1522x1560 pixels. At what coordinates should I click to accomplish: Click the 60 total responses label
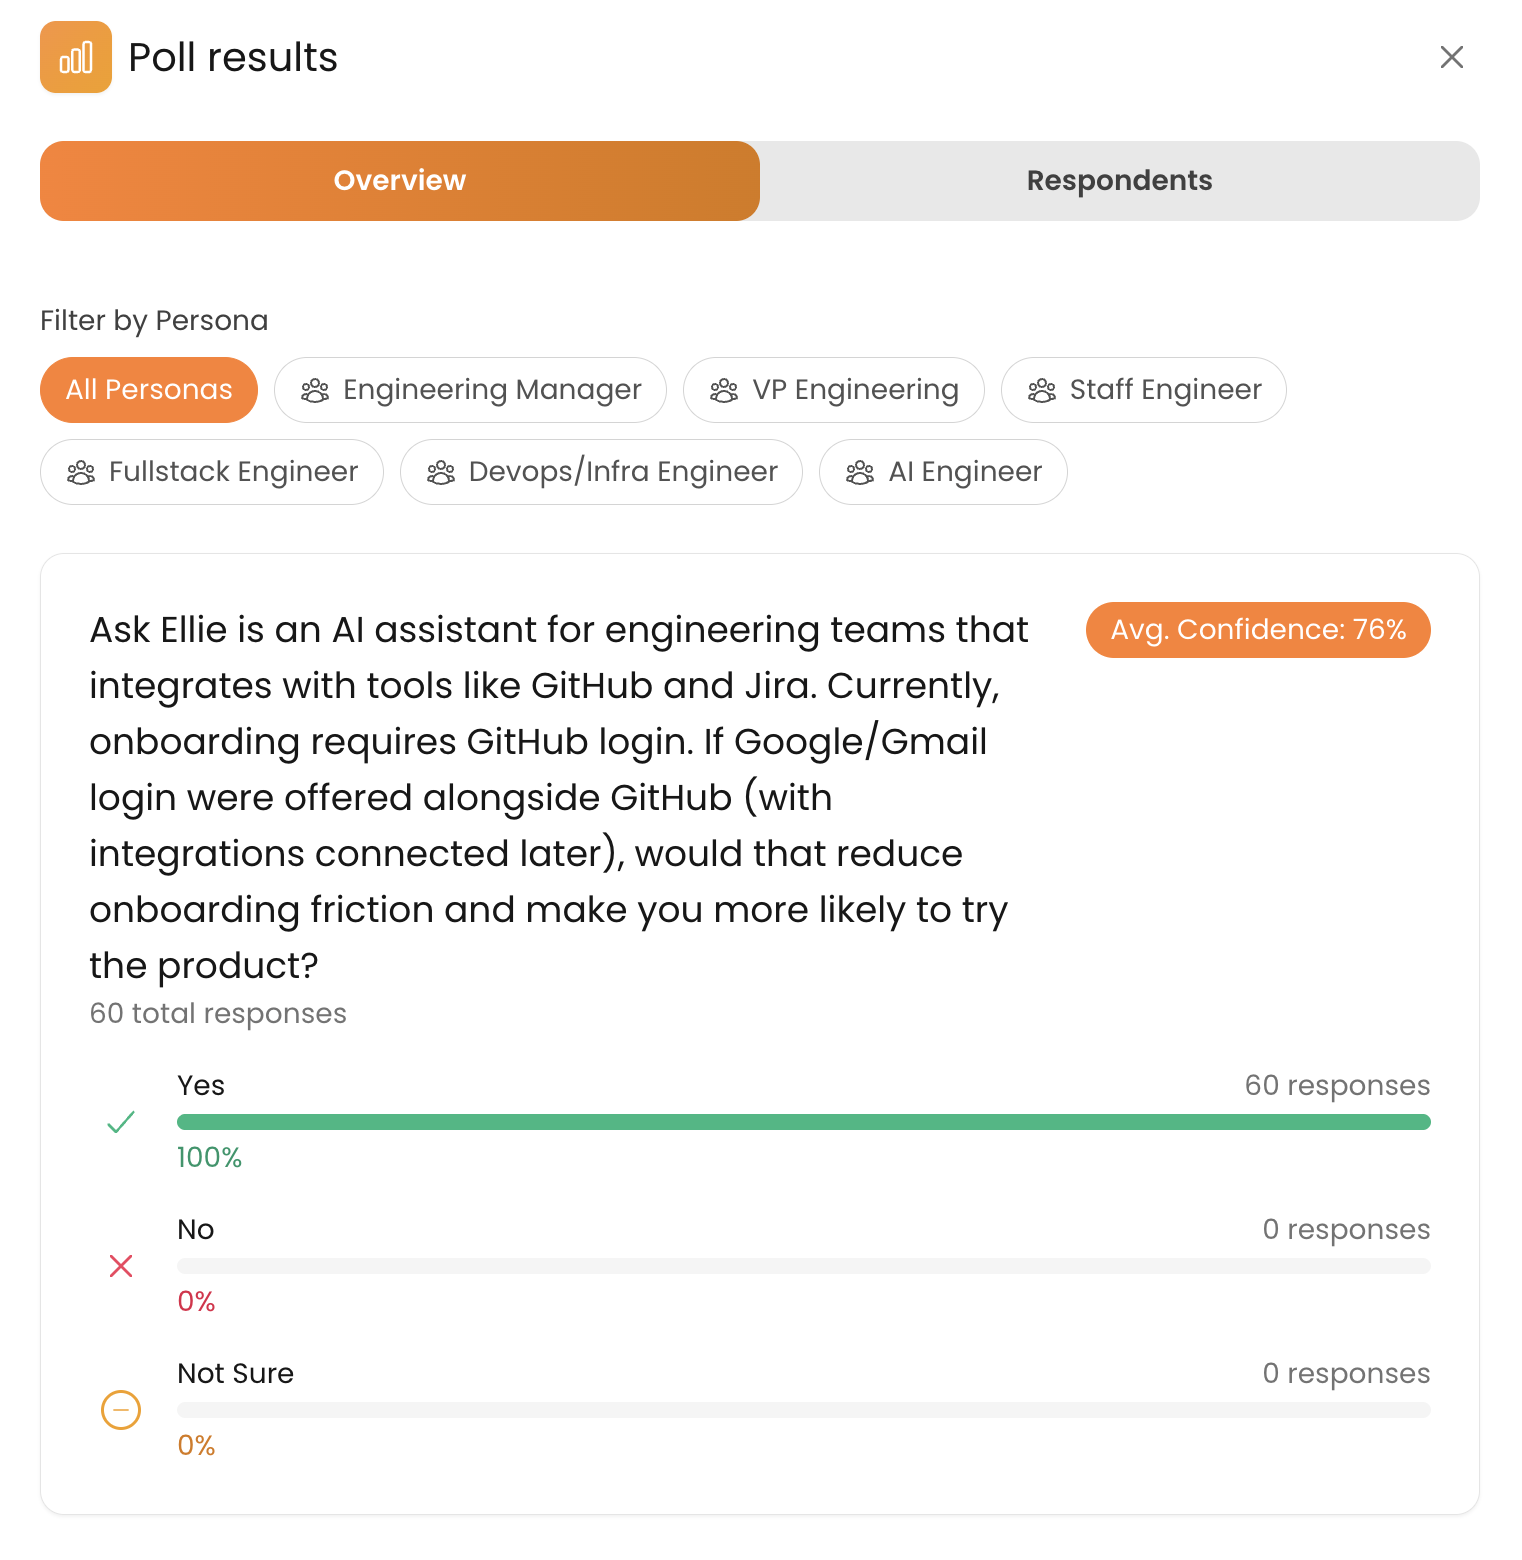click(218, 1013)
